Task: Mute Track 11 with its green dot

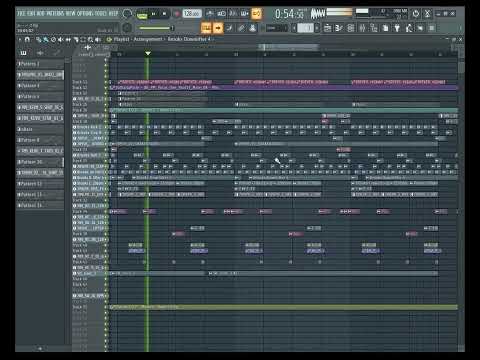Action: pyautogui.click(x=106, y=82)
